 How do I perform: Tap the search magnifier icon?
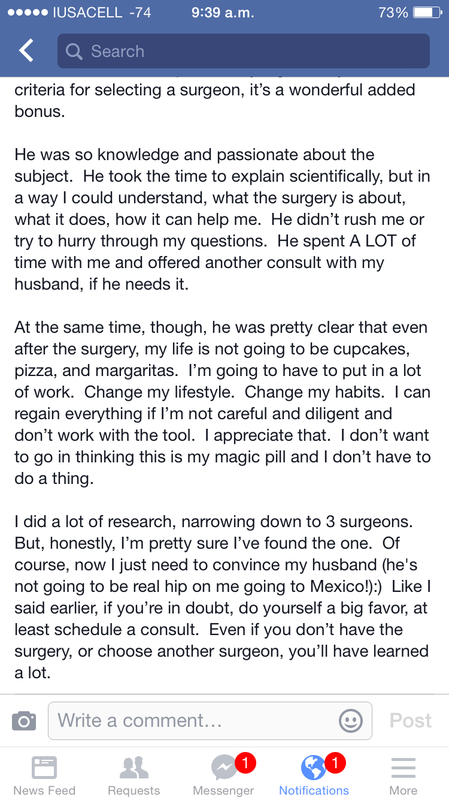pos(74,51)
